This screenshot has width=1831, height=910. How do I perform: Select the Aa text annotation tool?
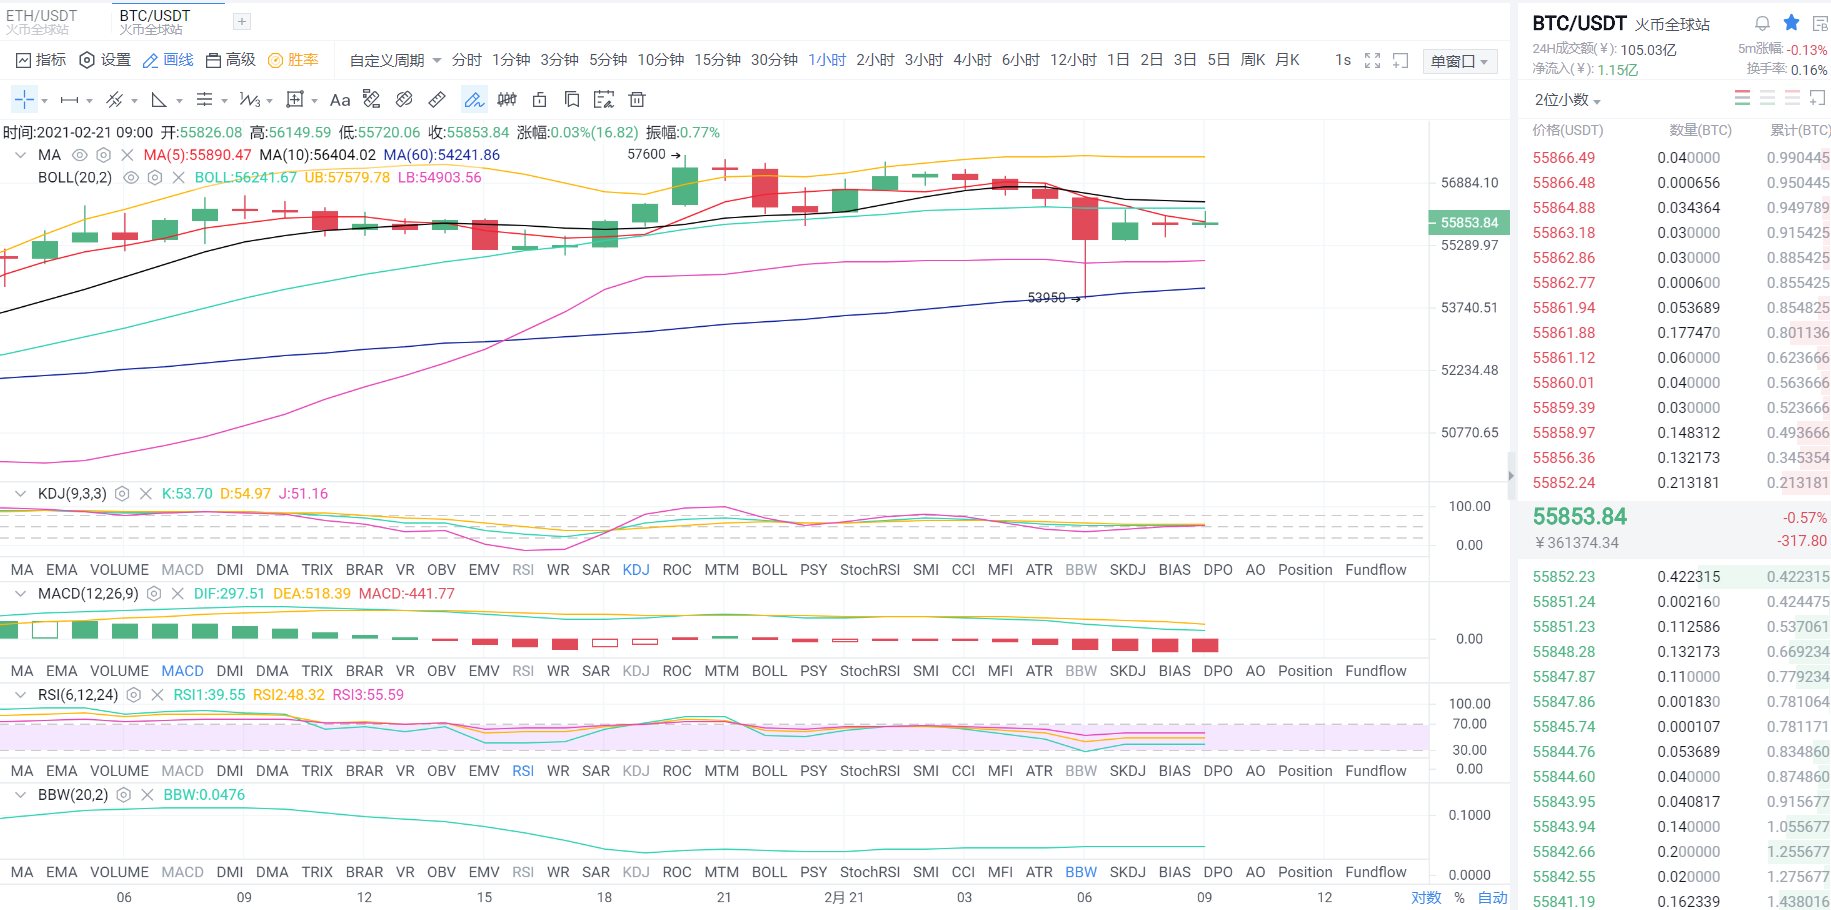click(x=340, y=99)
